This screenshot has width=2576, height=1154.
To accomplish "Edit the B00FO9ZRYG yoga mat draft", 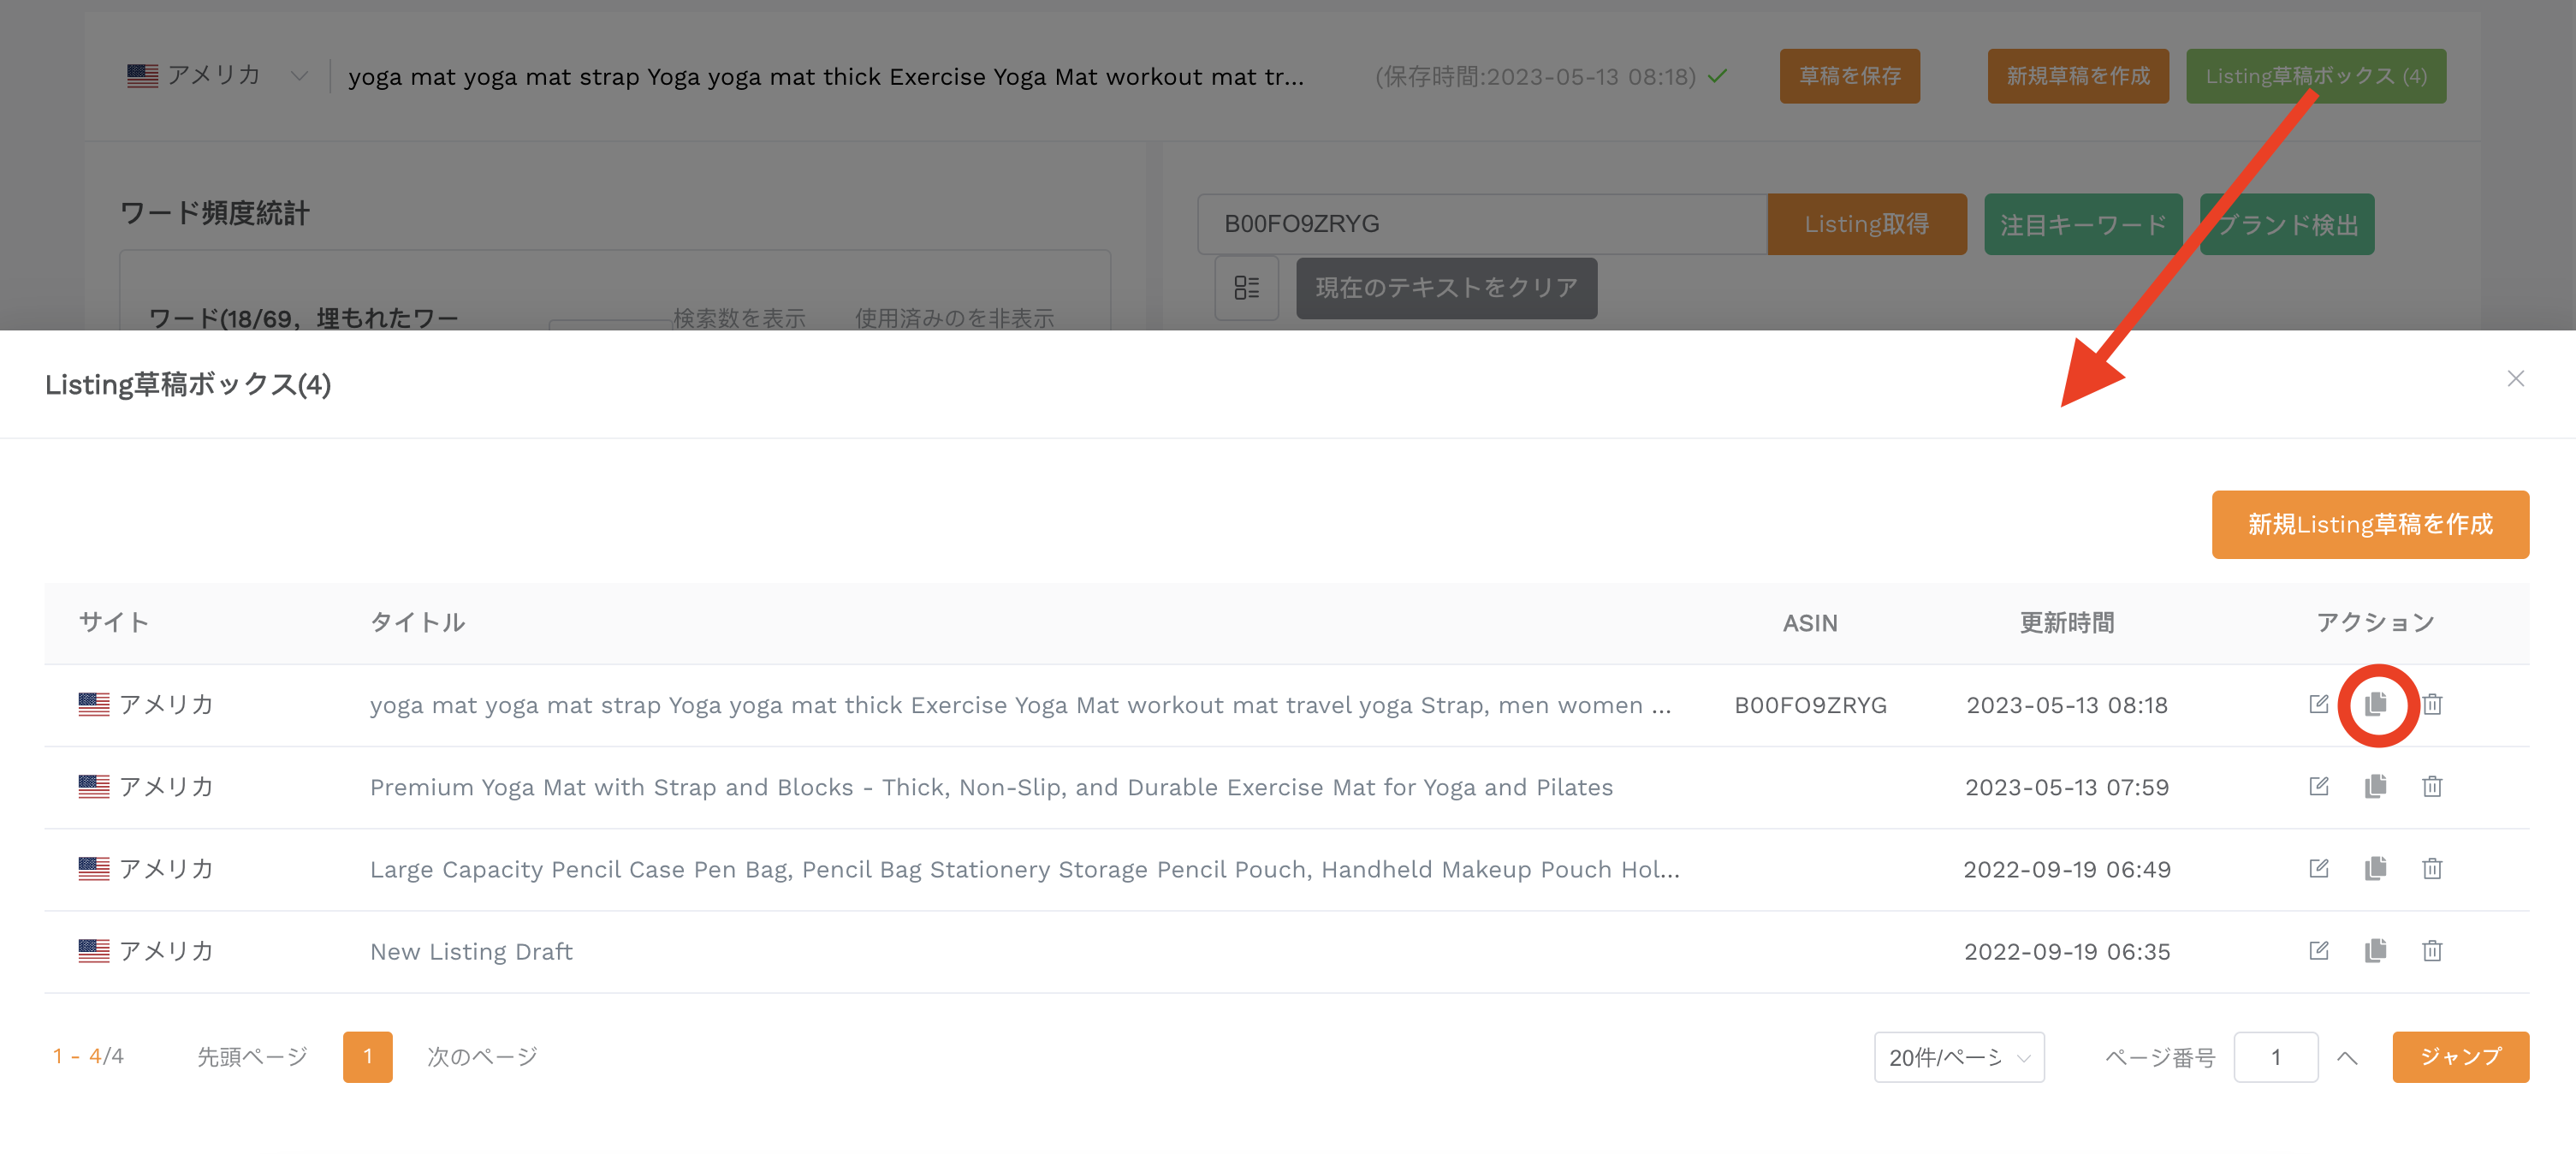I will pos(2318,704).
